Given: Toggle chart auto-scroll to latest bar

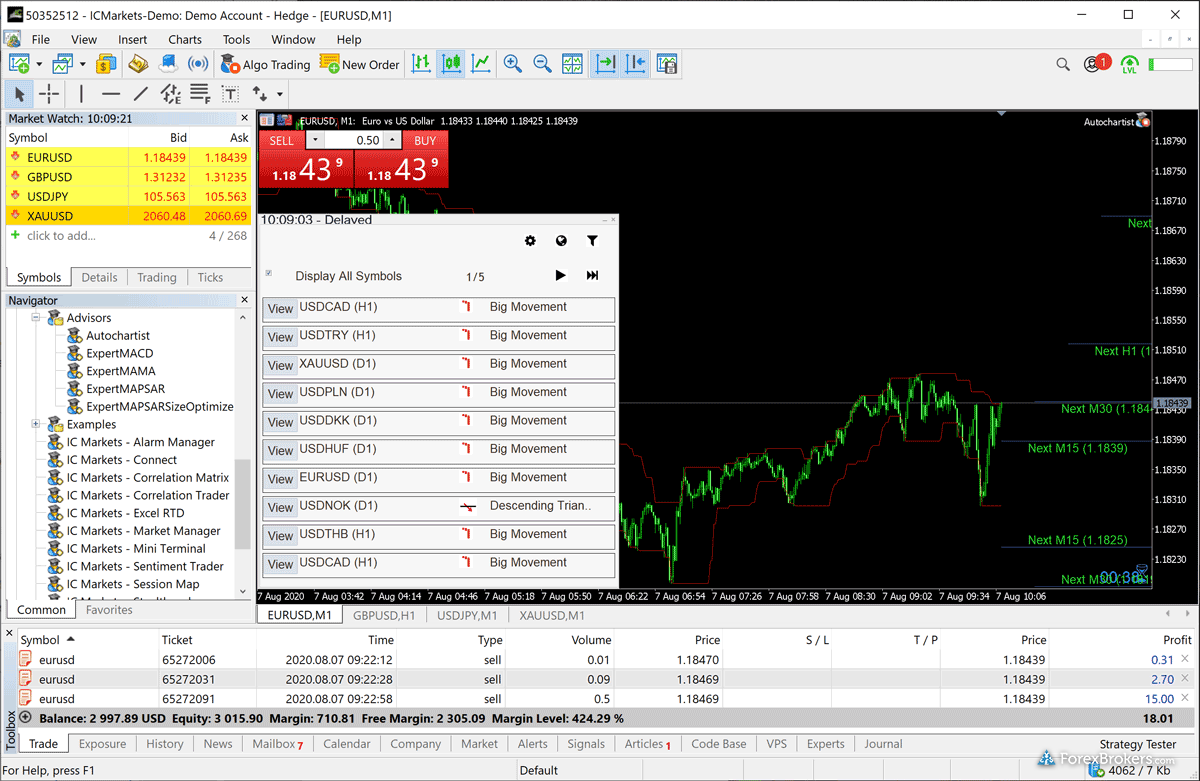Looking at the screenshot, I should [605, 64].
